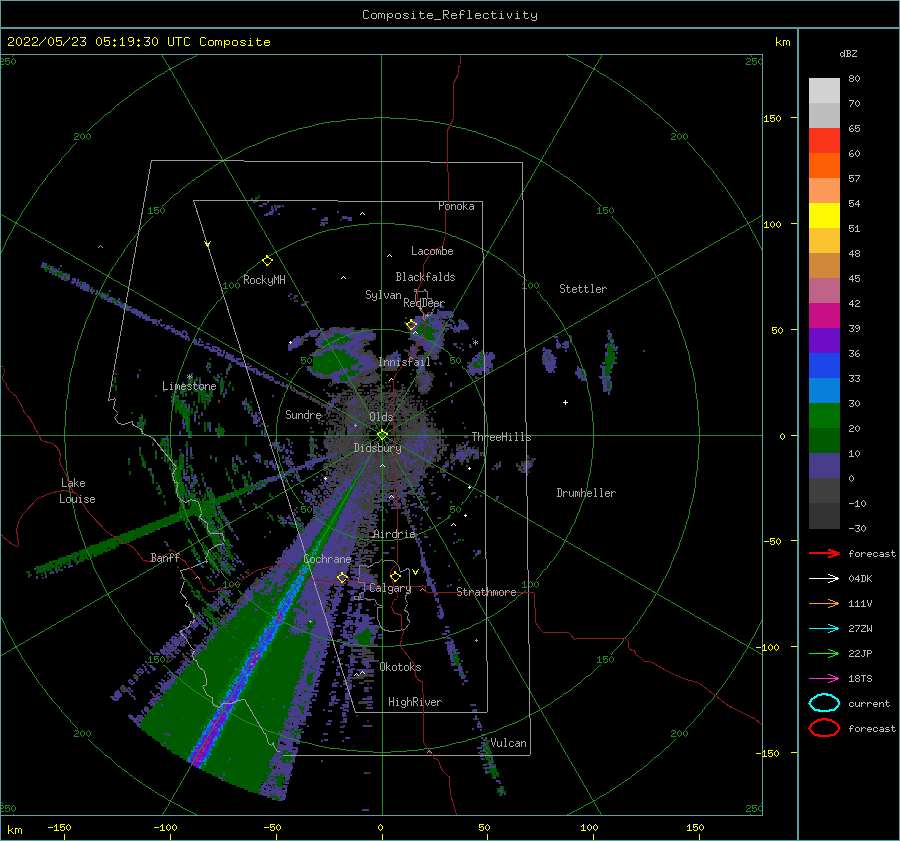Click the Limestone label
Image resolution: width=900 pixels, height=841 pixels.
coord(189,386)
